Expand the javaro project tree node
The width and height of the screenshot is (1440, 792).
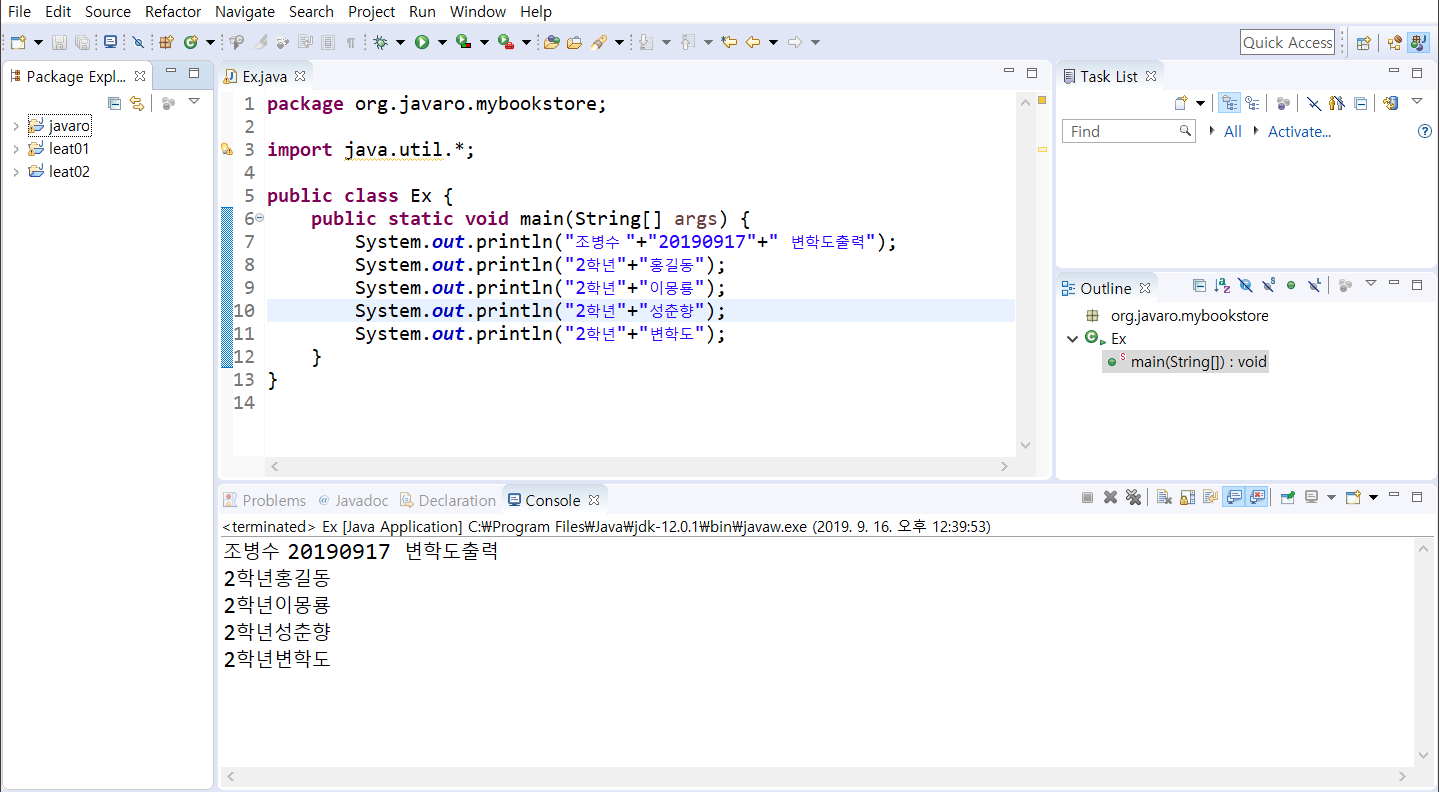coord(16,127)
